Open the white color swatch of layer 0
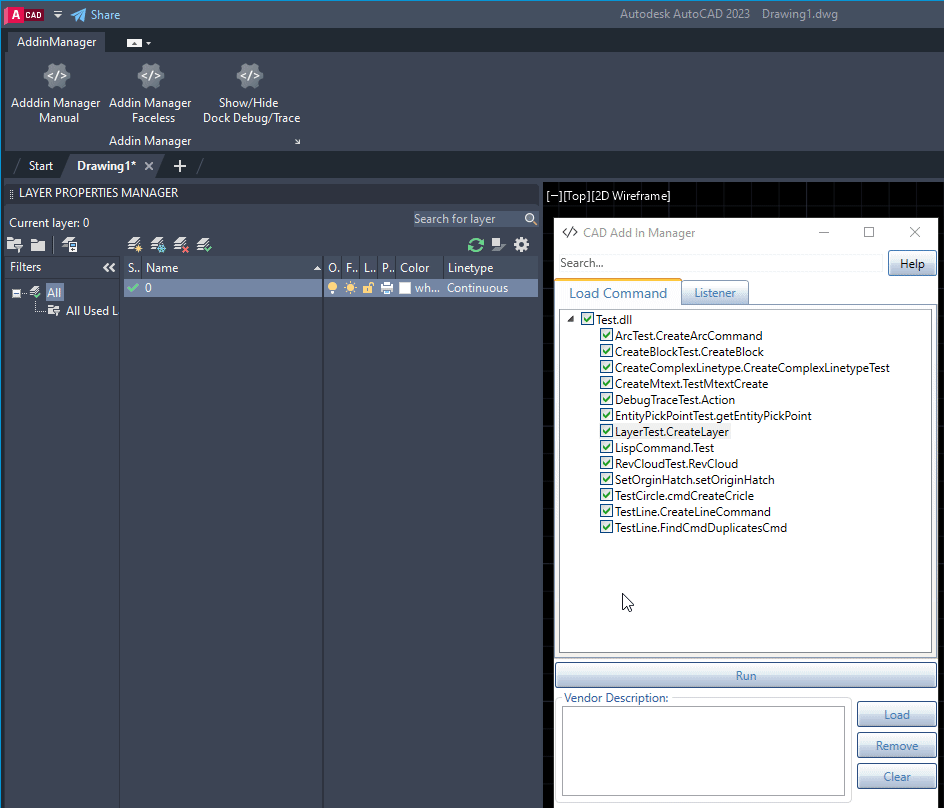944x808 pixels. [405, 288]
